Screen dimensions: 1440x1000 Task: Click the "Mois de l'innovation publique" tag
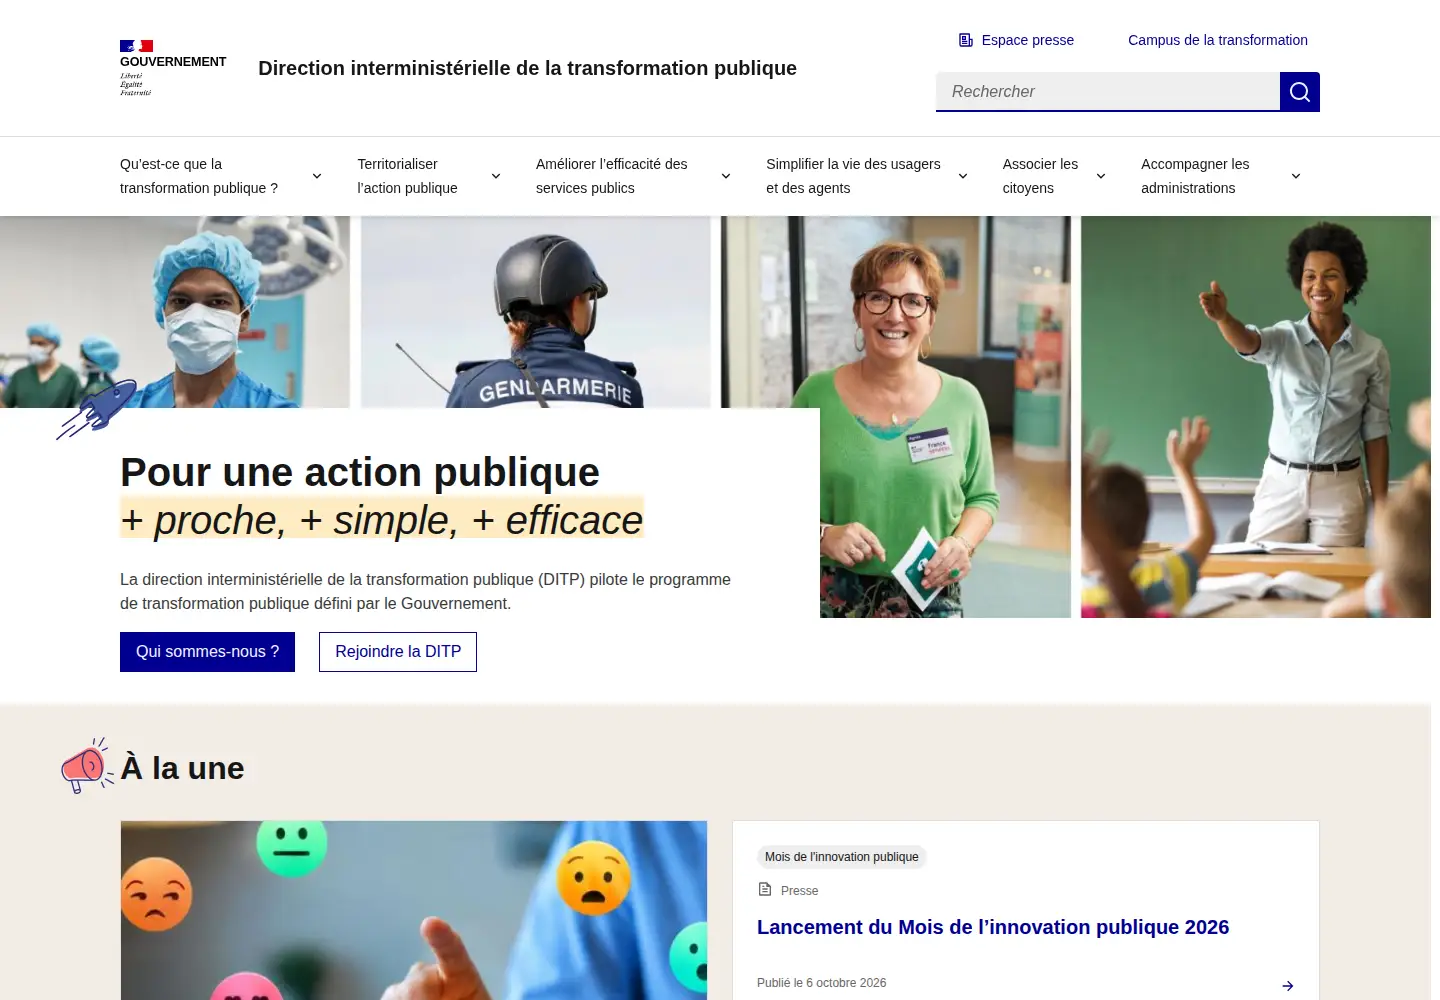pyautogui.click(x=842, y=857)
